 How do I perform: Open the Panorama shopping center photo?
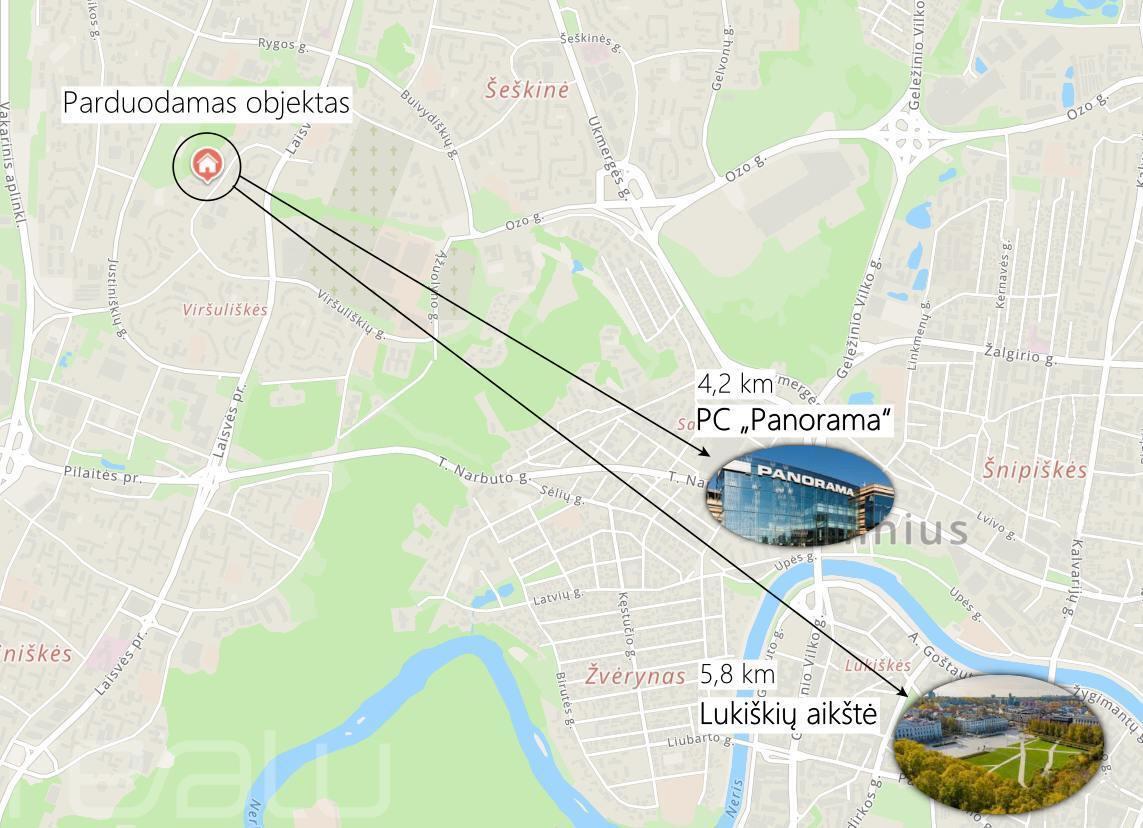pyautogui.click(x=799, y=496)
